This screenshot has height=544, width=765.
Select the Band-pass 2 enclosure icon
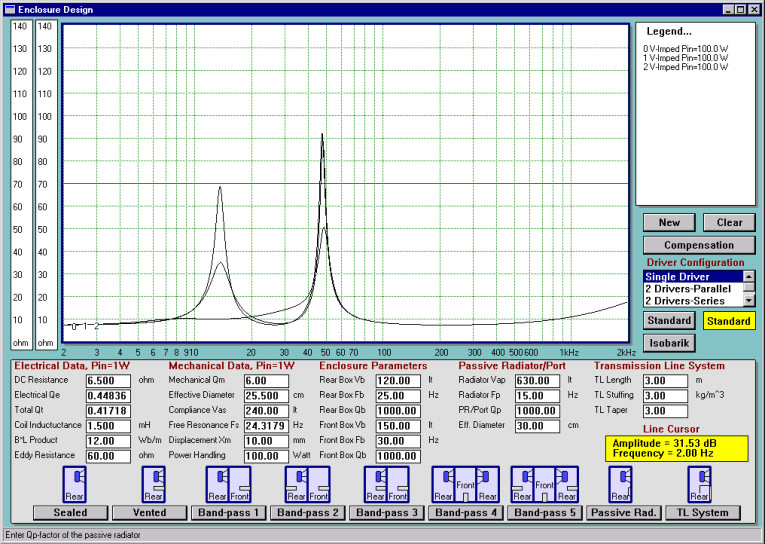coord(307,484)
